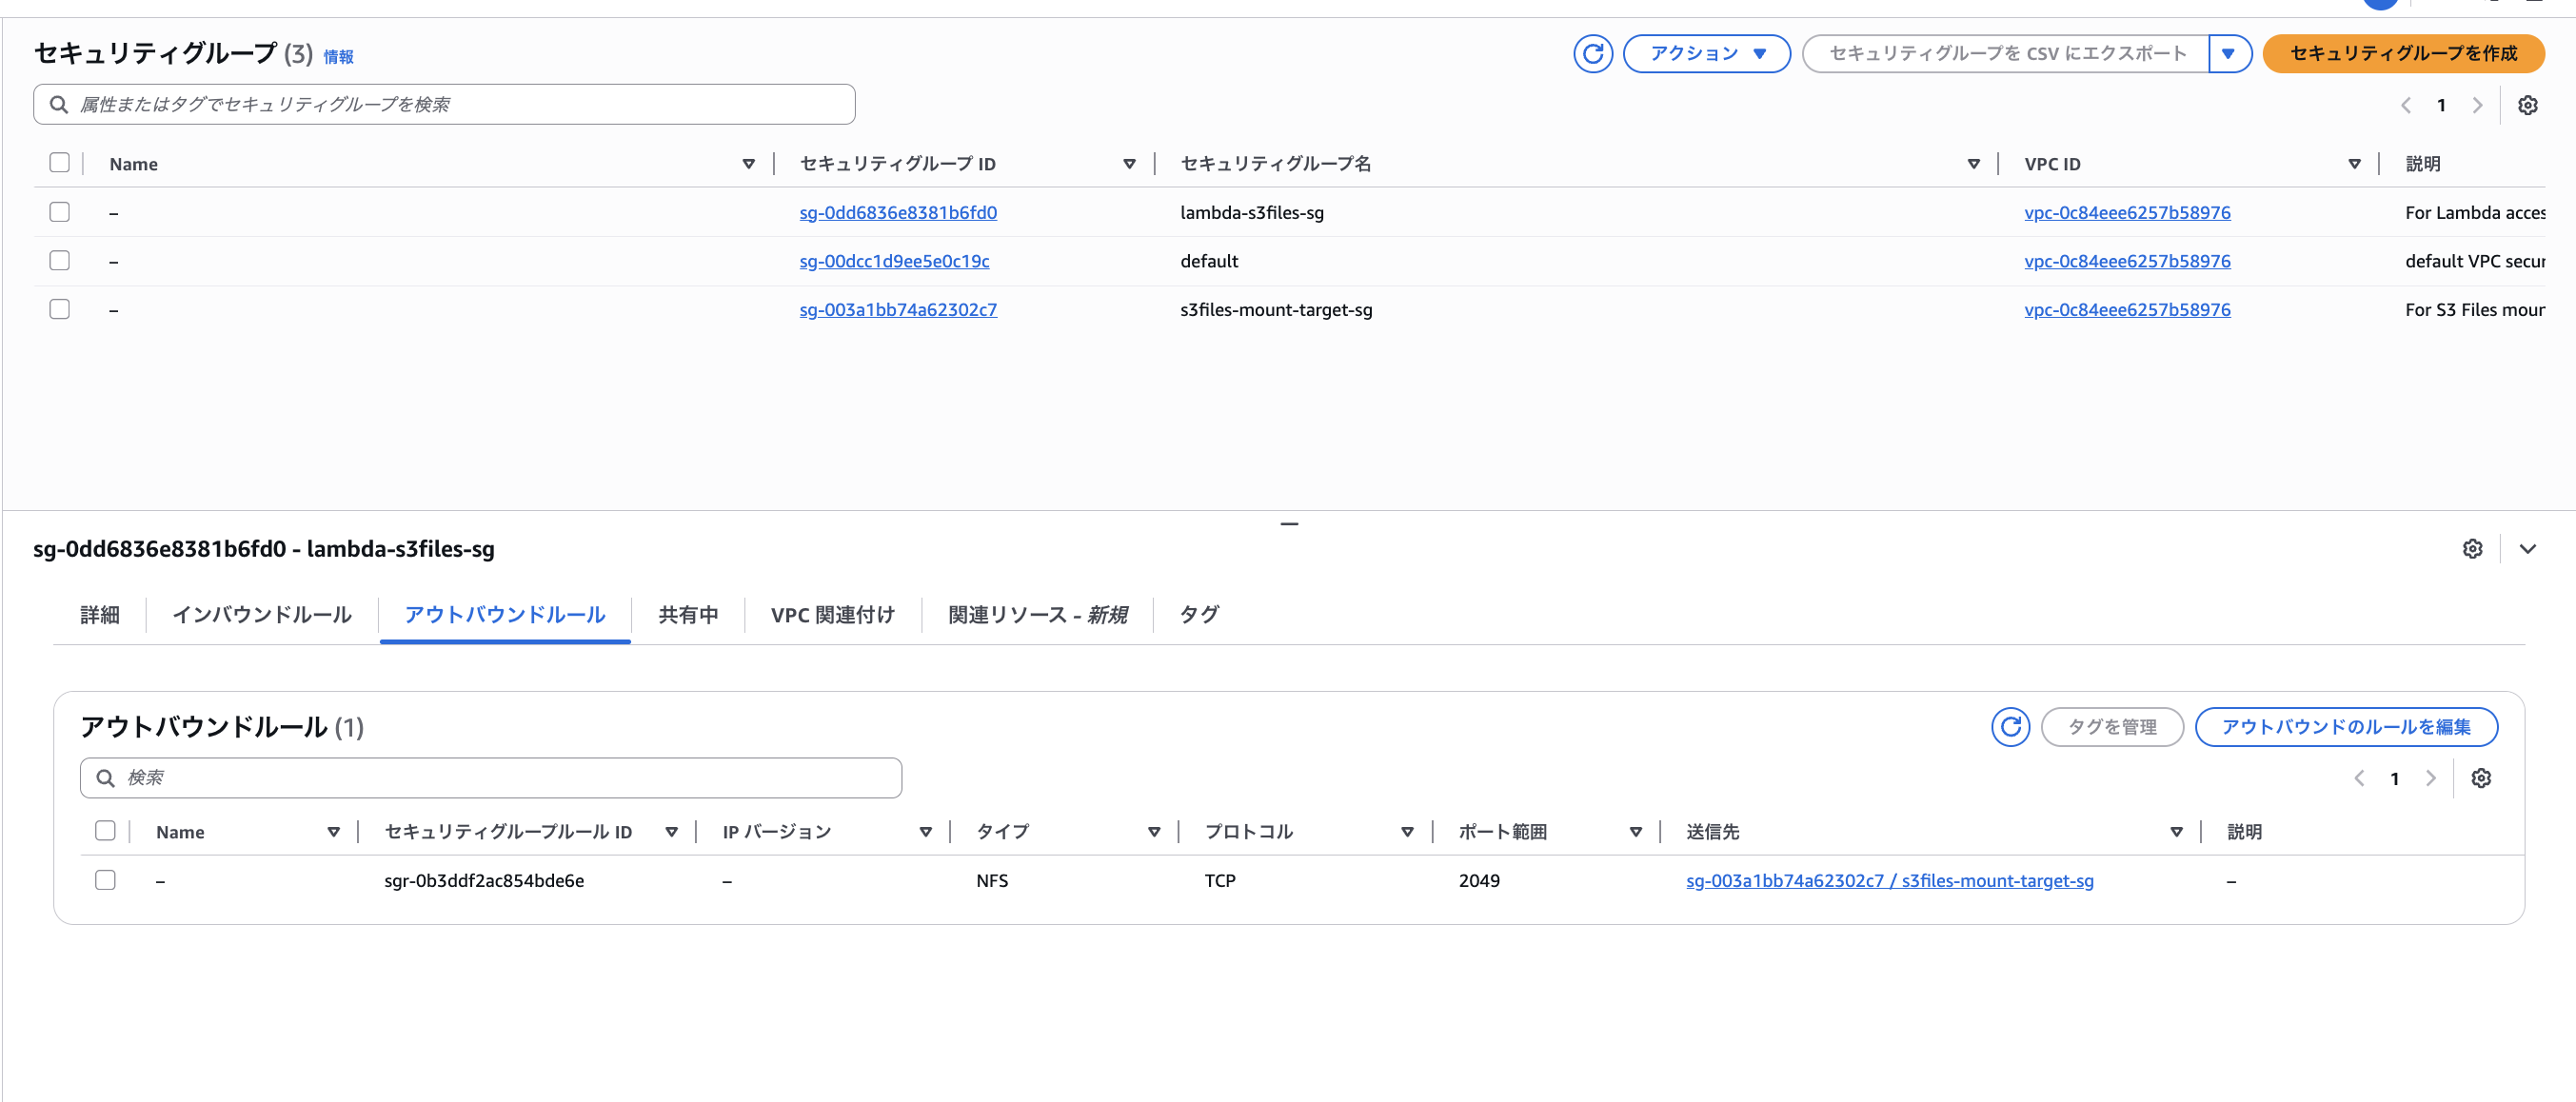This screenshot has width=2576, height=1102.
Task: Click the previous page arrow above the table
Action: pos(2406,105)
